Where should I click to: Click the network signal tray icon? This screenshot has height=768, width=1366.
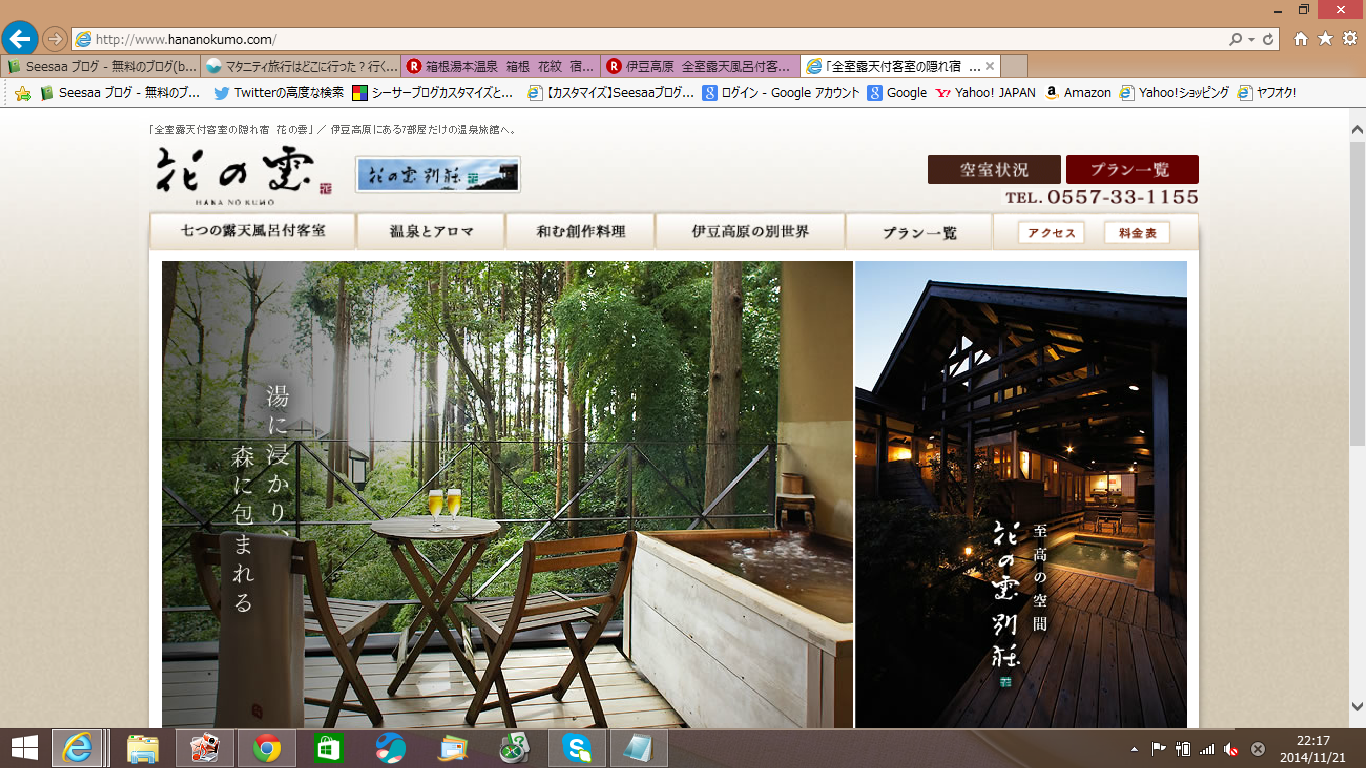pyautogui.click(x=1207, y=748)
